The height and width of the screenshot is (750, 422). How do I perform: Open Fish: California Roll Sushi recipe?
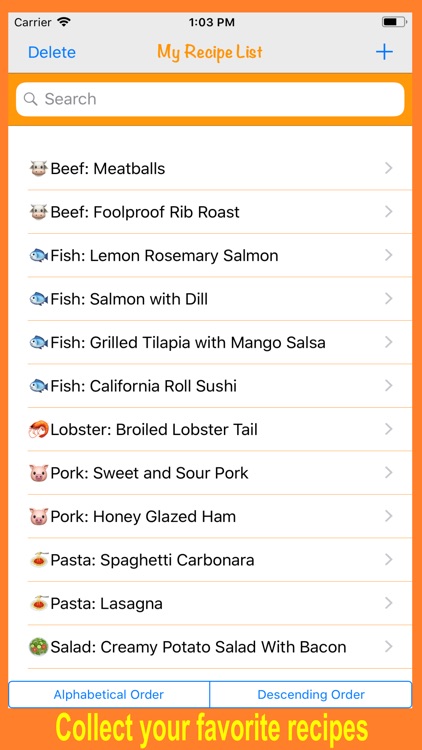coord(220,386)
